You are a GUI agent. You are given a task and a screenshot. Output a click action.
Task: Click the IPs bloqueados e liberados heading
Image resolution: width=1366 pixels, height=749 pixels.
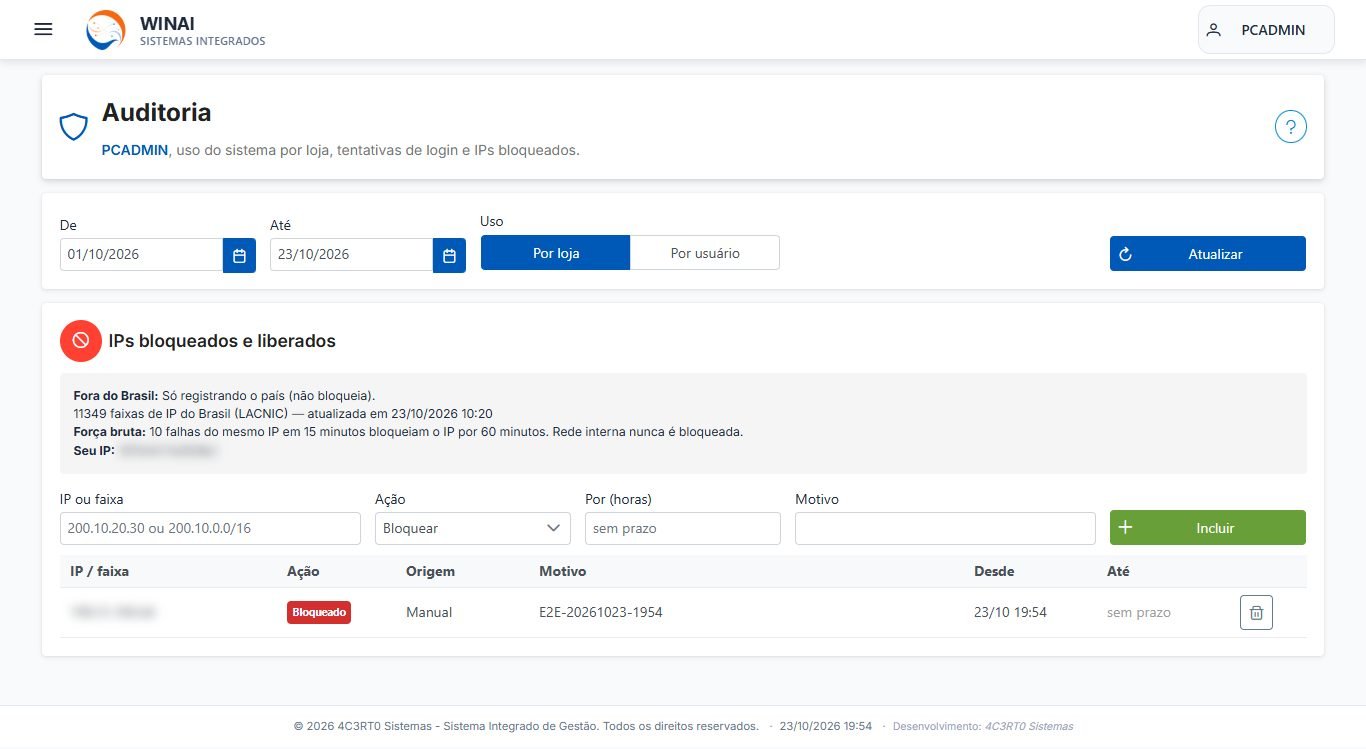(222, 341)
